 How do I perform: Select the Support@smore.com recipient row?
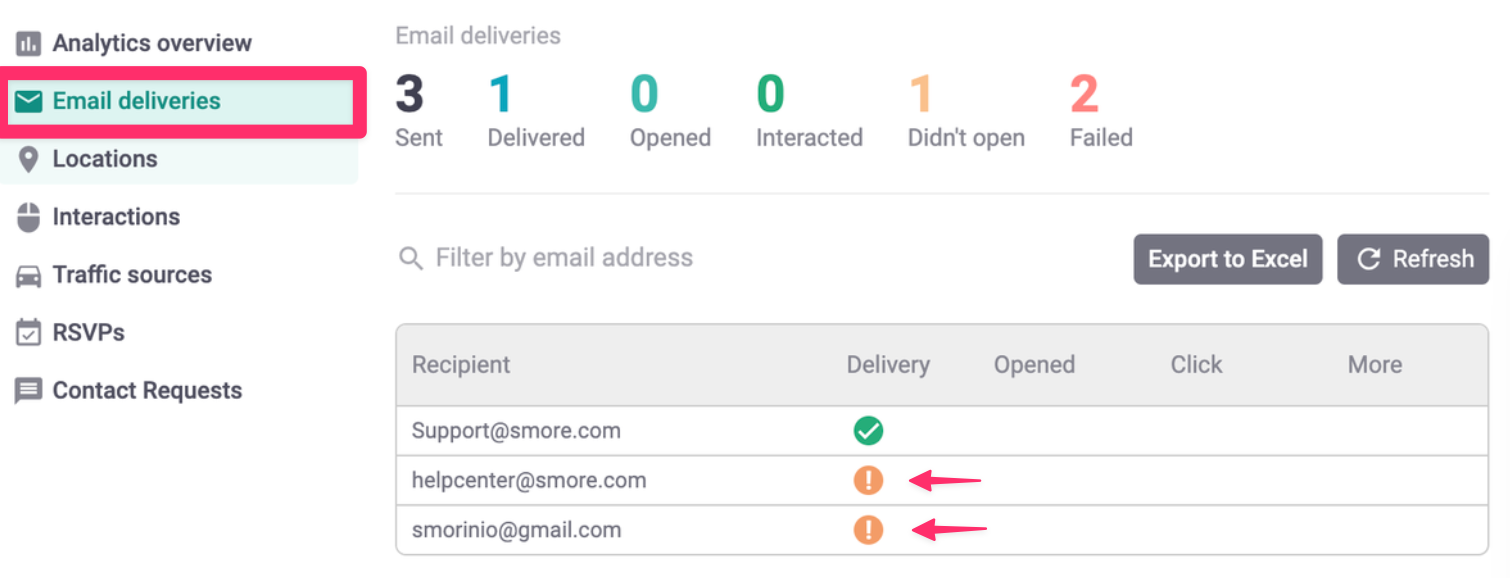[x=516, y=431]
